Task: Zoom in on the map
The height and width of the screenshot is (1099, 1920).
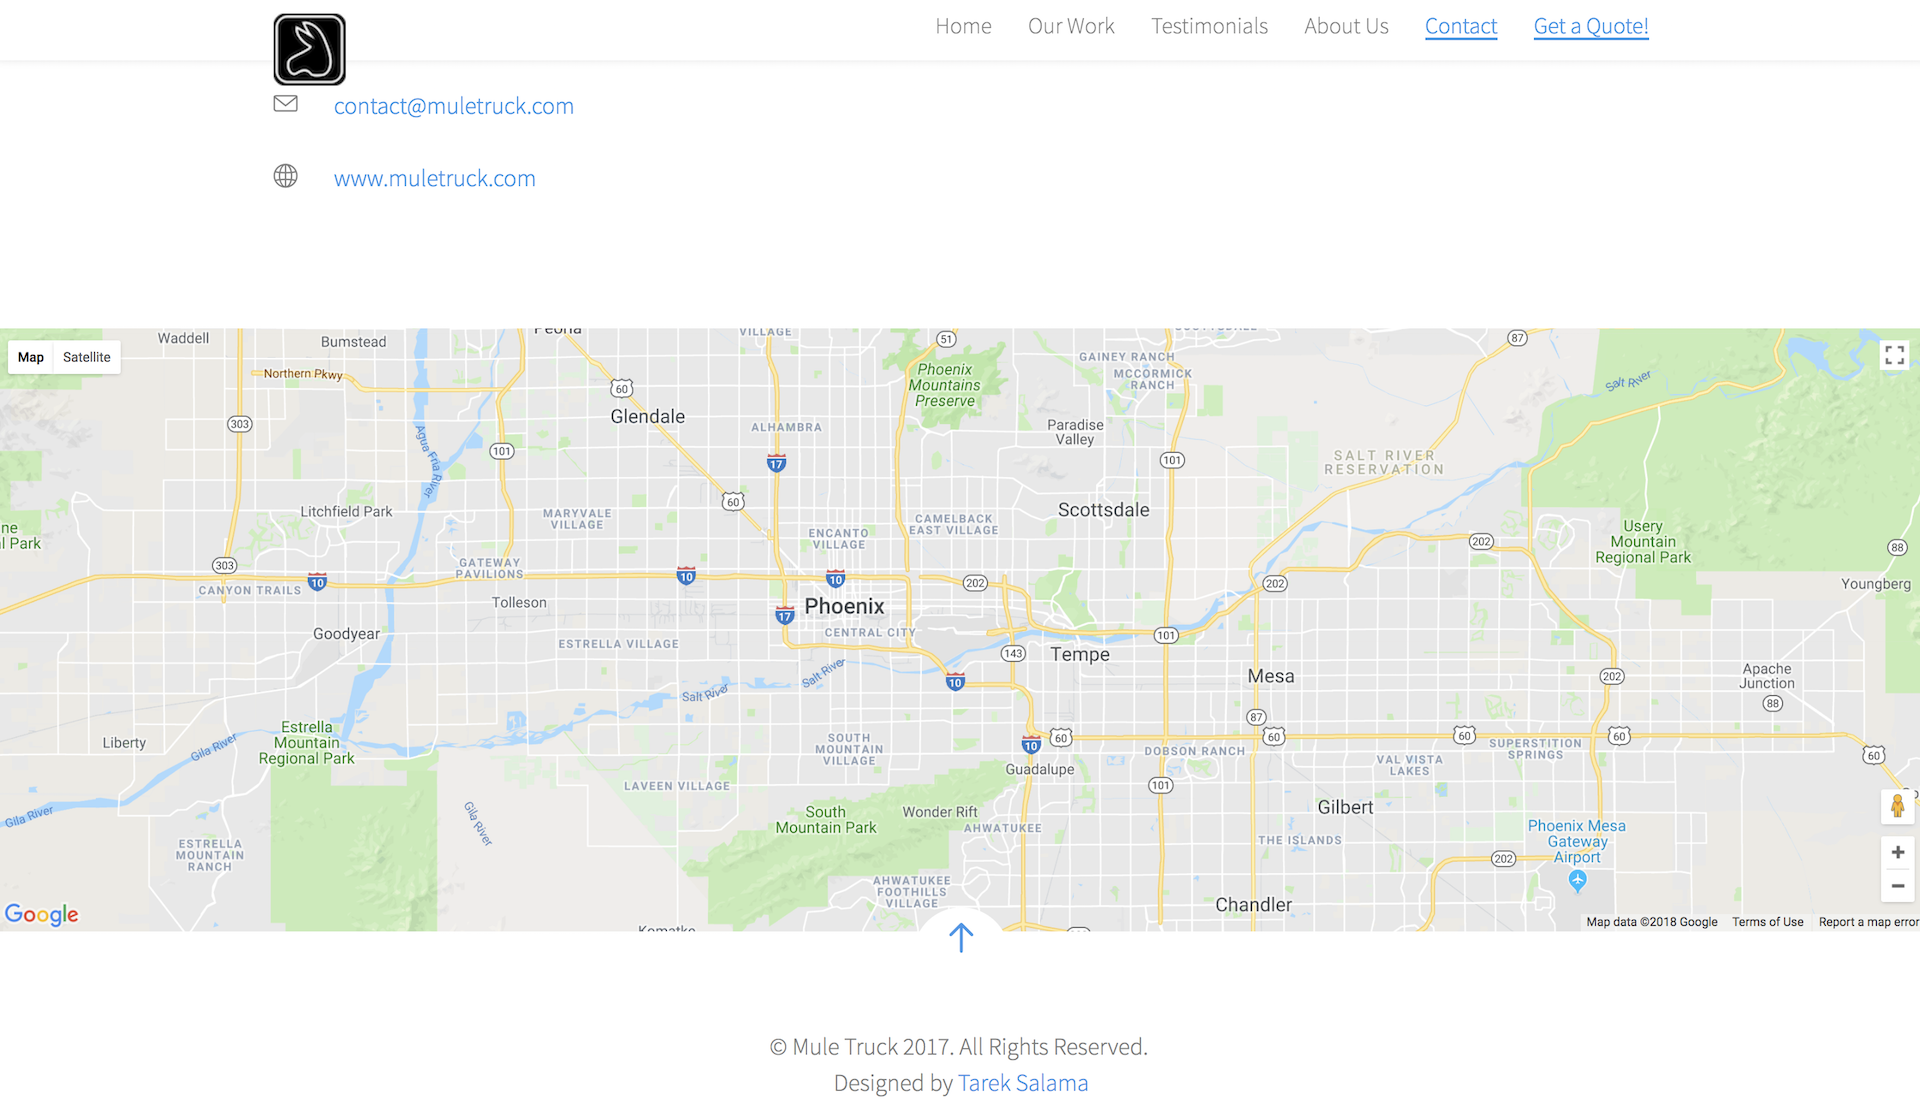Action: (x=1897, y=852)
